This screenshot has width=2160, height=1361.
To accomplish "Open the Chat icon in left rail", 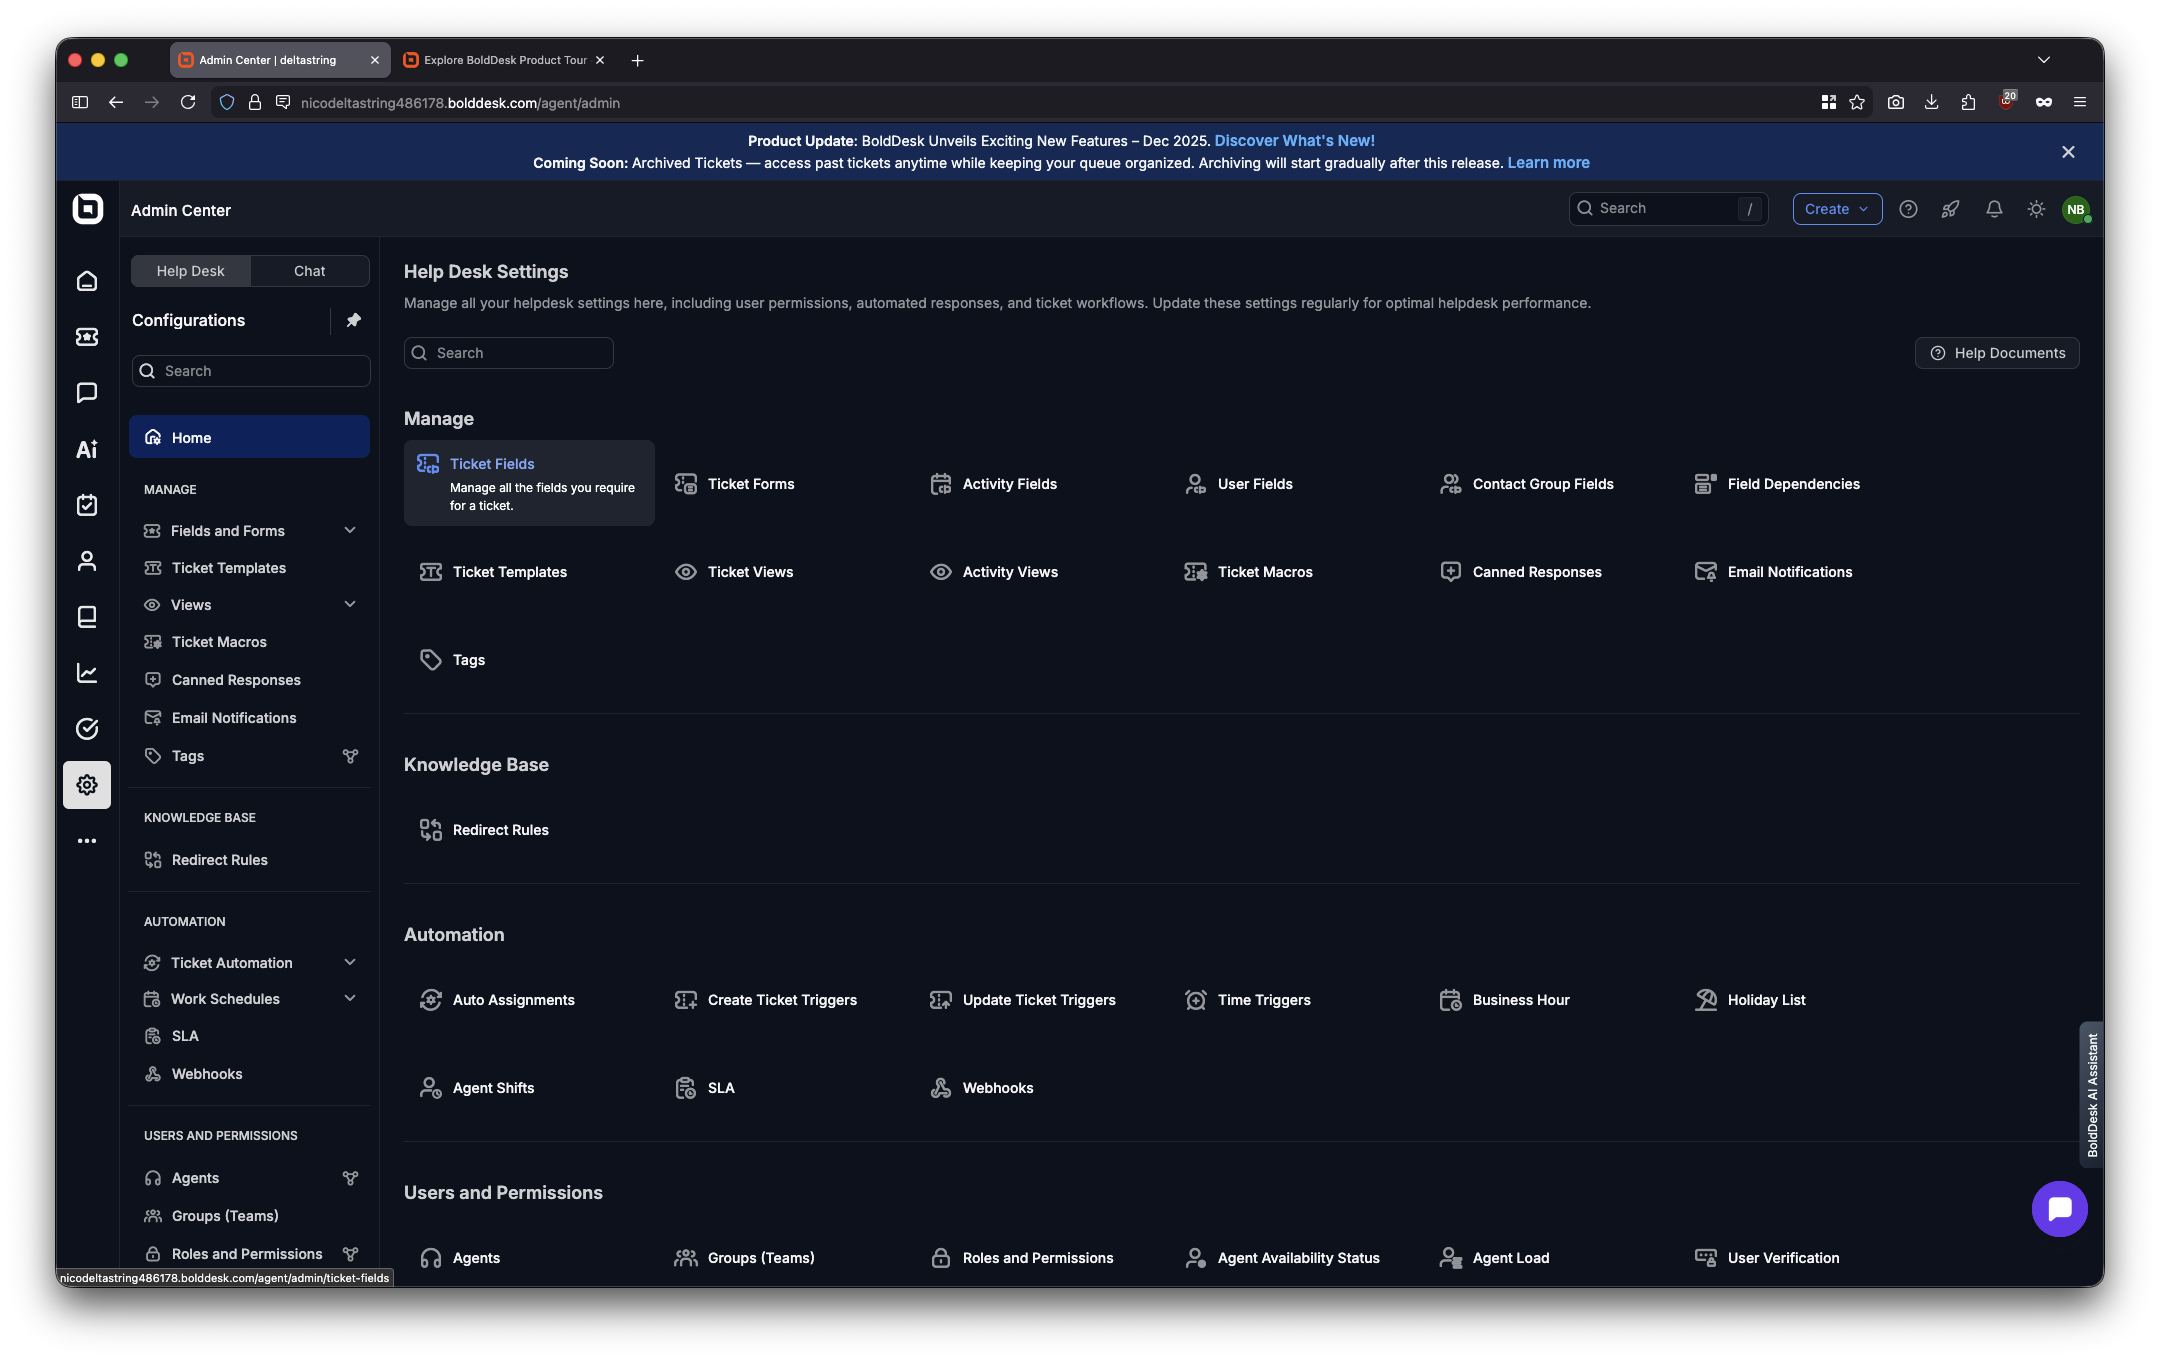I will click(x=87, y=393).
